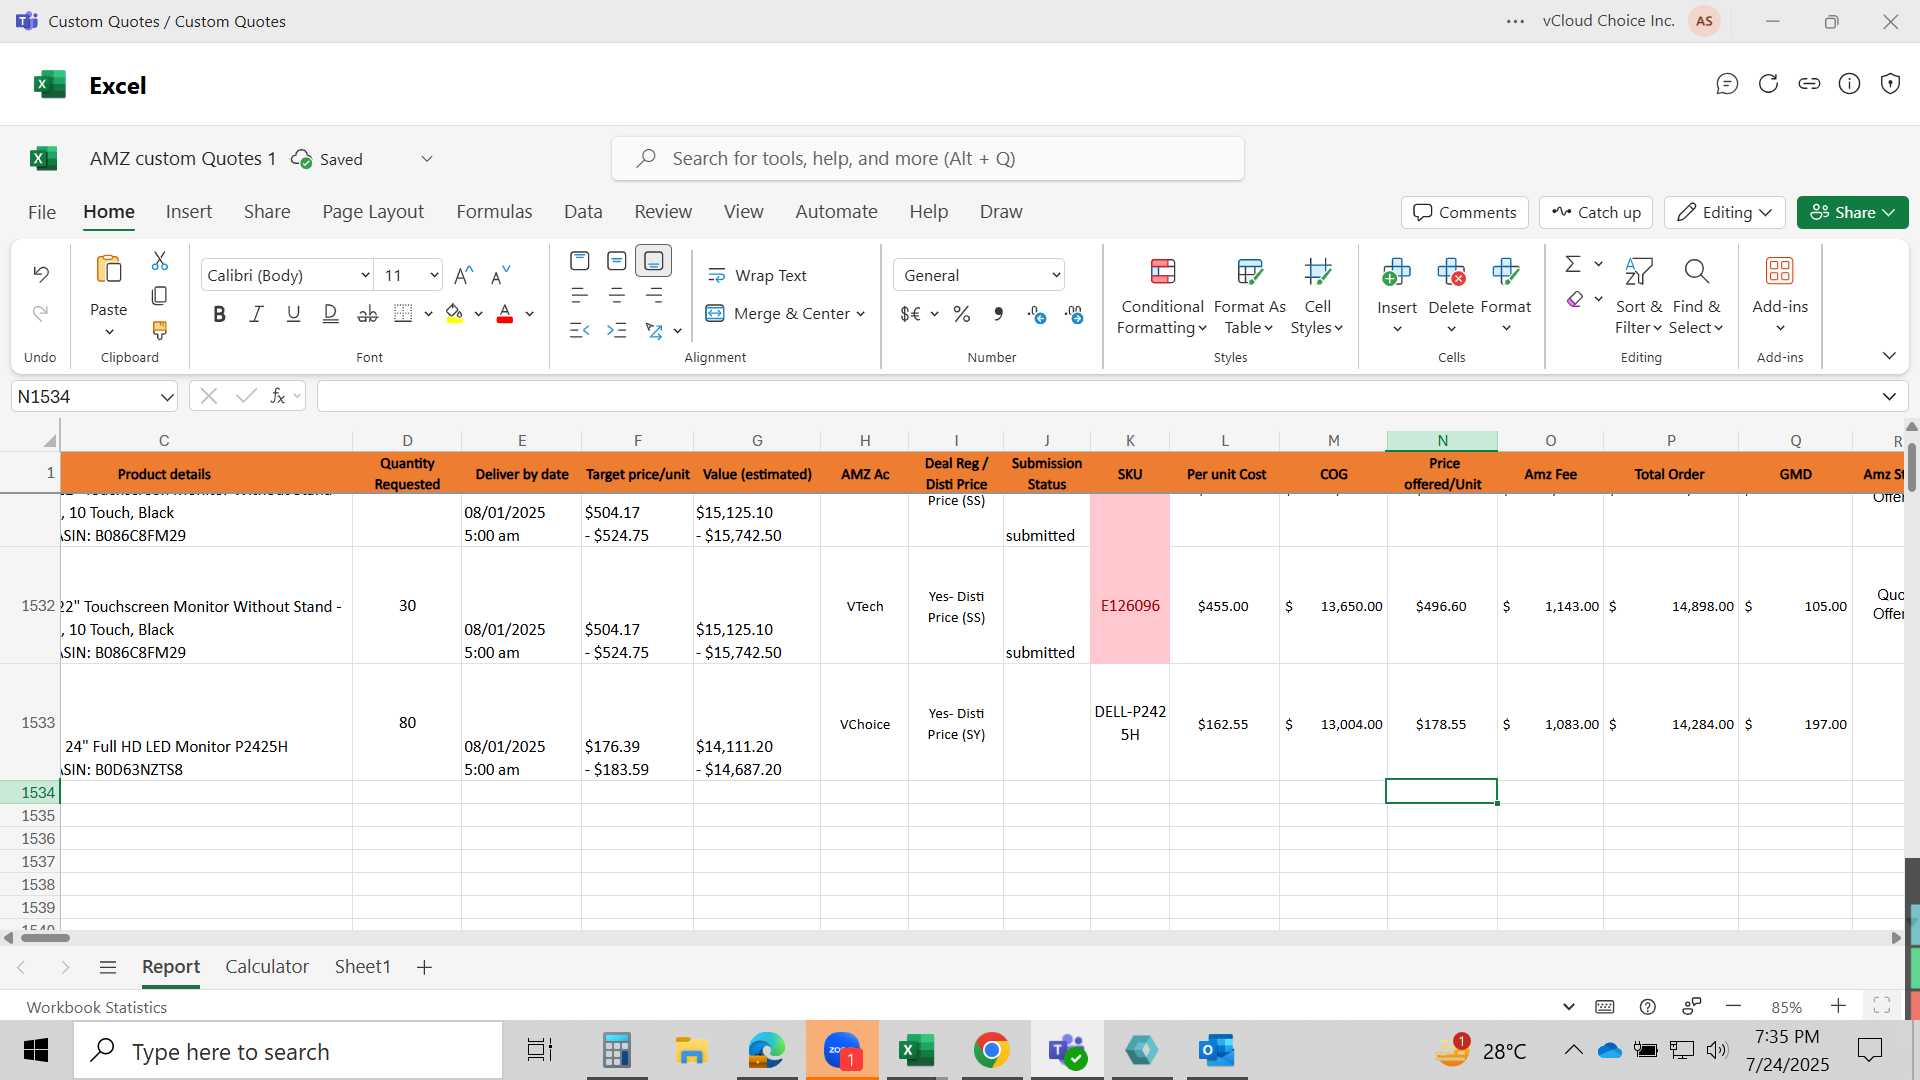1920x1080 pixels.
Task: Click the Clear eraser icon
Action: pyautogui.click(x=1575, y=299)
